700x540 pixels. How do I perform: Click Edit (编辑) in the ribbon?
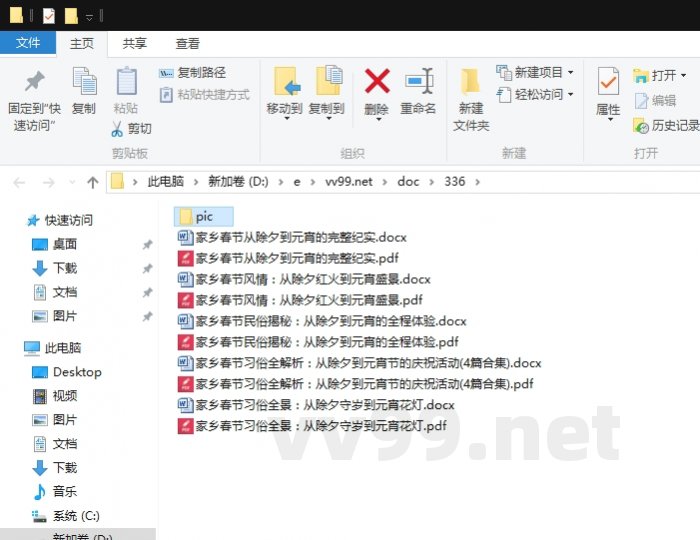[x=655, y=101]
